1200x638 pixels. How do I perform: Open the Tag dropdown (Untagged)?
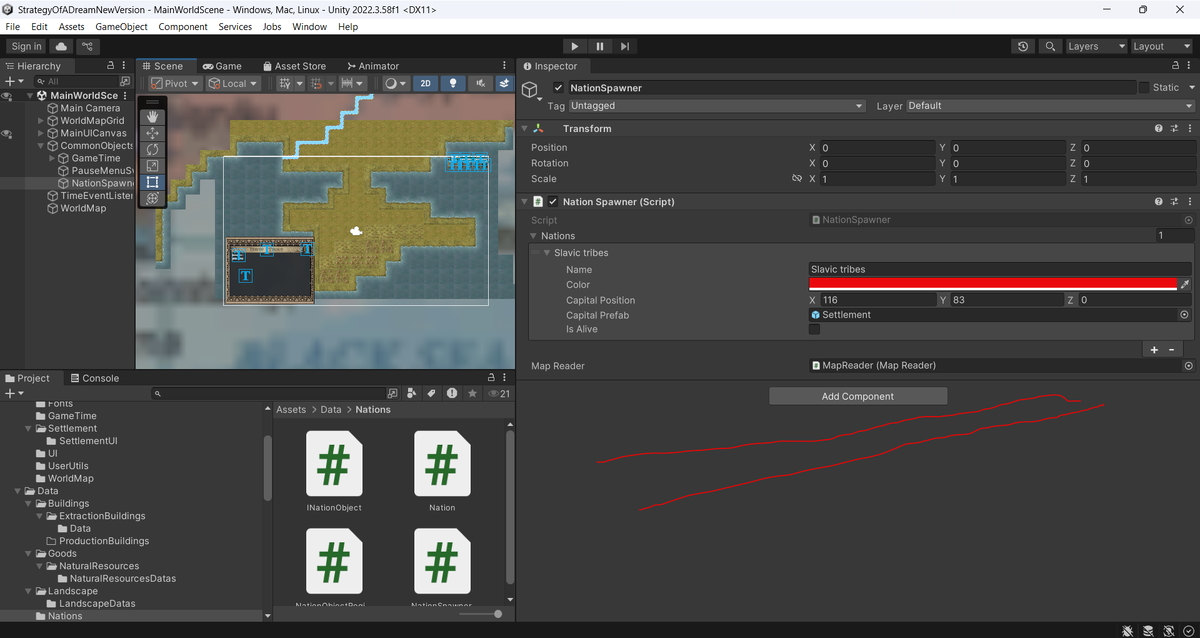tap(717, 106)
